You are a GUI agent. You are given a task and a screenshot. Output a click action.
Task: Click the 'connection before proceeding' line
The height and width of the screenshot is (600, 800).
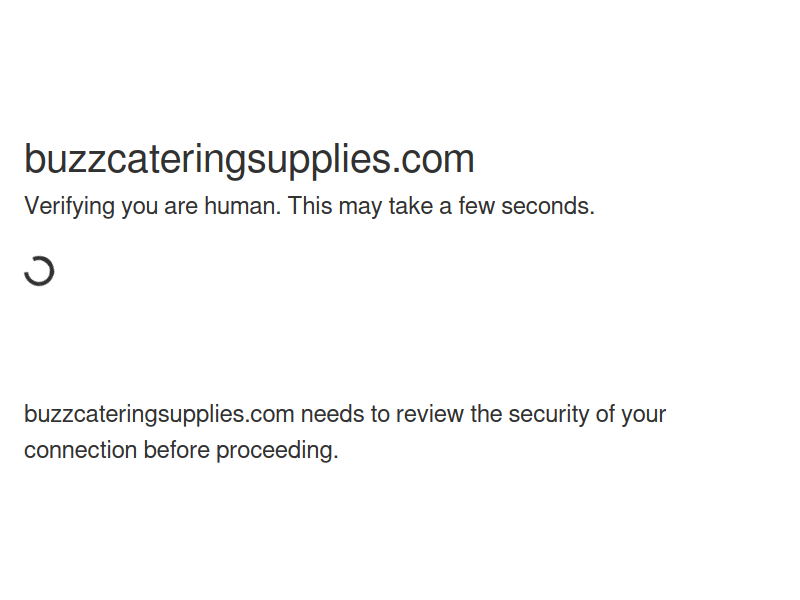coord(181,450)
